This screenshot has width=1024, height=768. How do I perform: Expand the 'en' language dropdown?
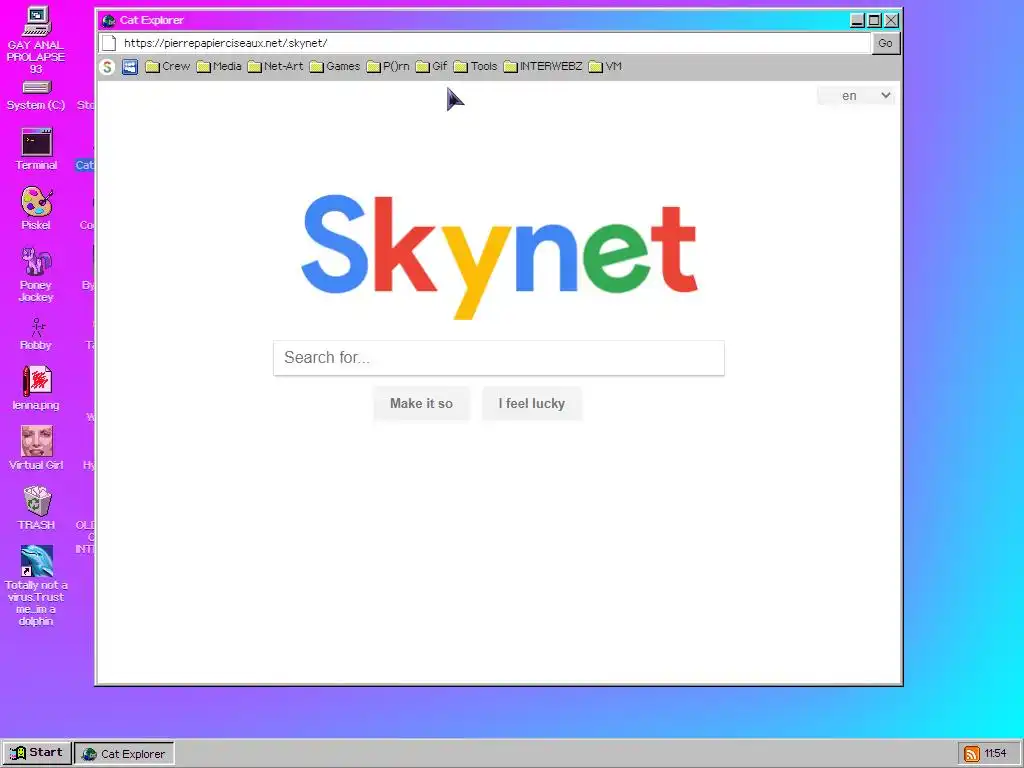(856, 96)
